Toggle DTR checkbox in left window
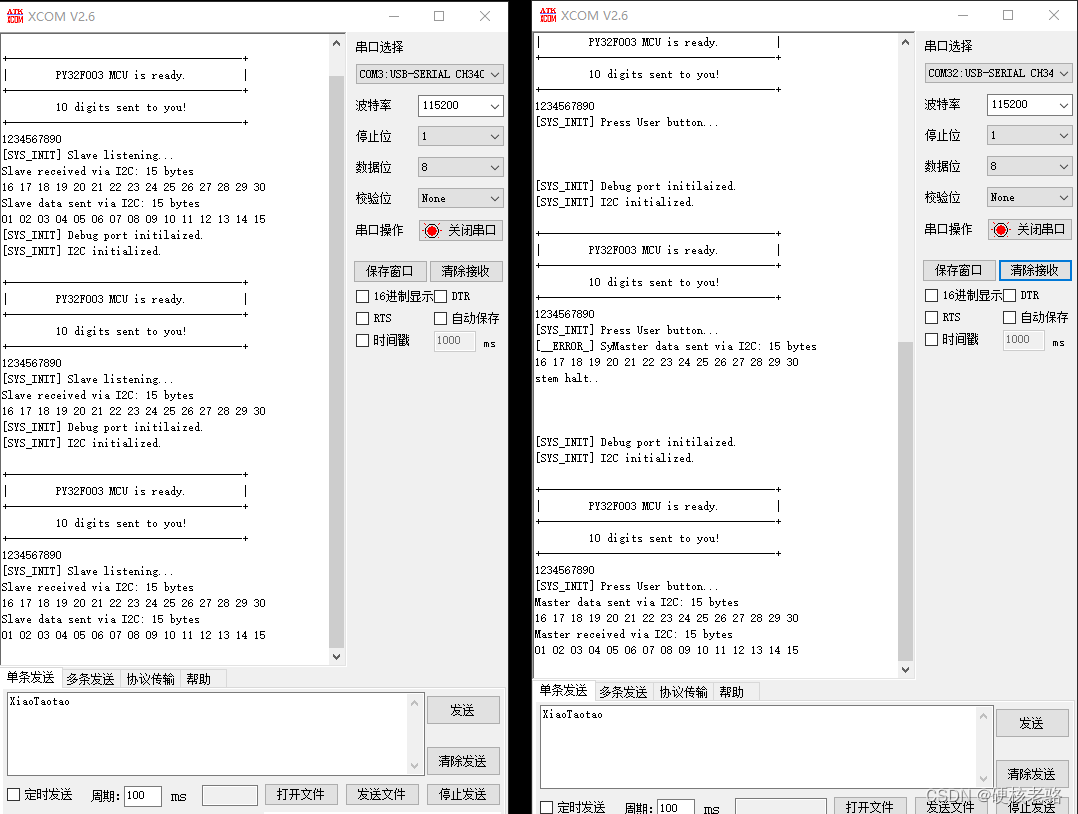The width and height of the screenshot is (1078, 814). point(441,296)
